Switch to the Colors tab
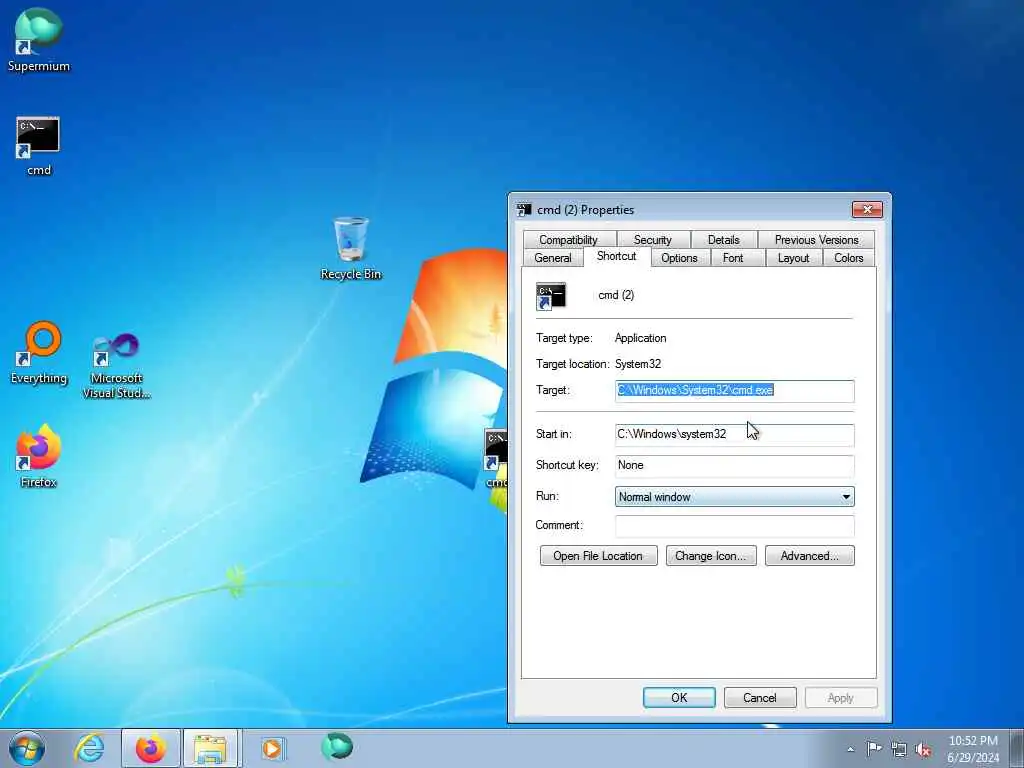This screenshot has width=1024, height=768. click(848, 258)
